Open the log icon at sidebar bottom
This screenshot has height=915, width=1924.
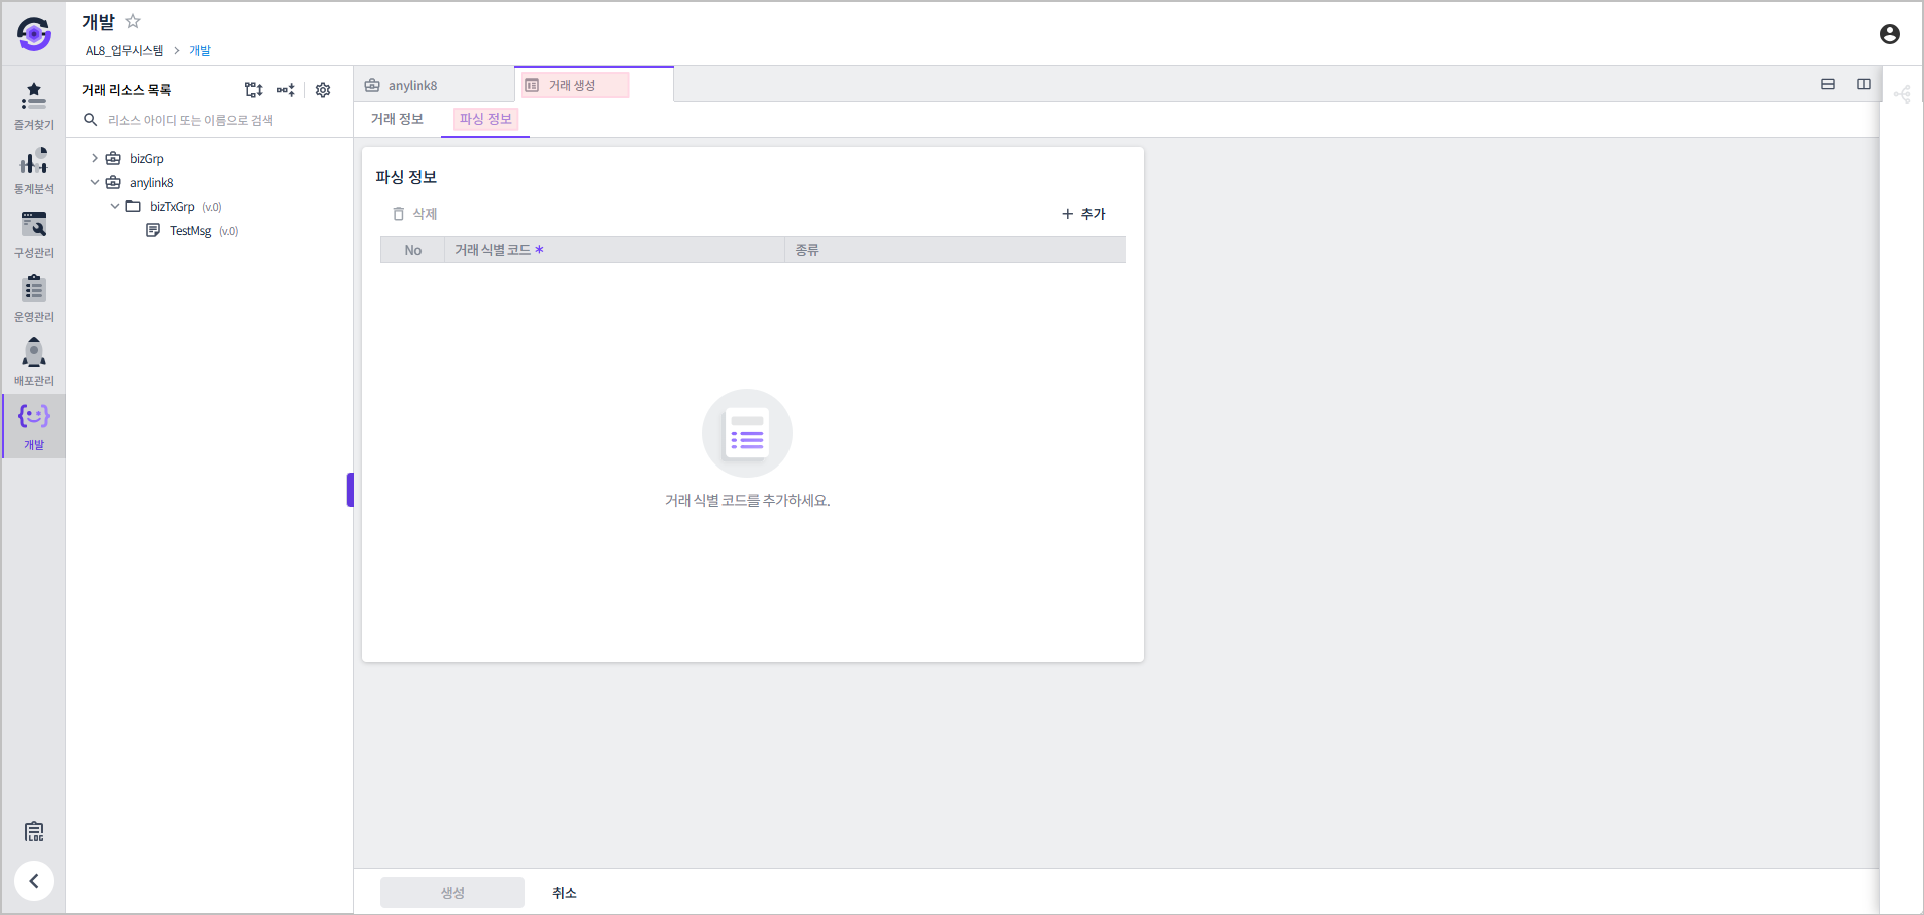[x=34, y=831]
